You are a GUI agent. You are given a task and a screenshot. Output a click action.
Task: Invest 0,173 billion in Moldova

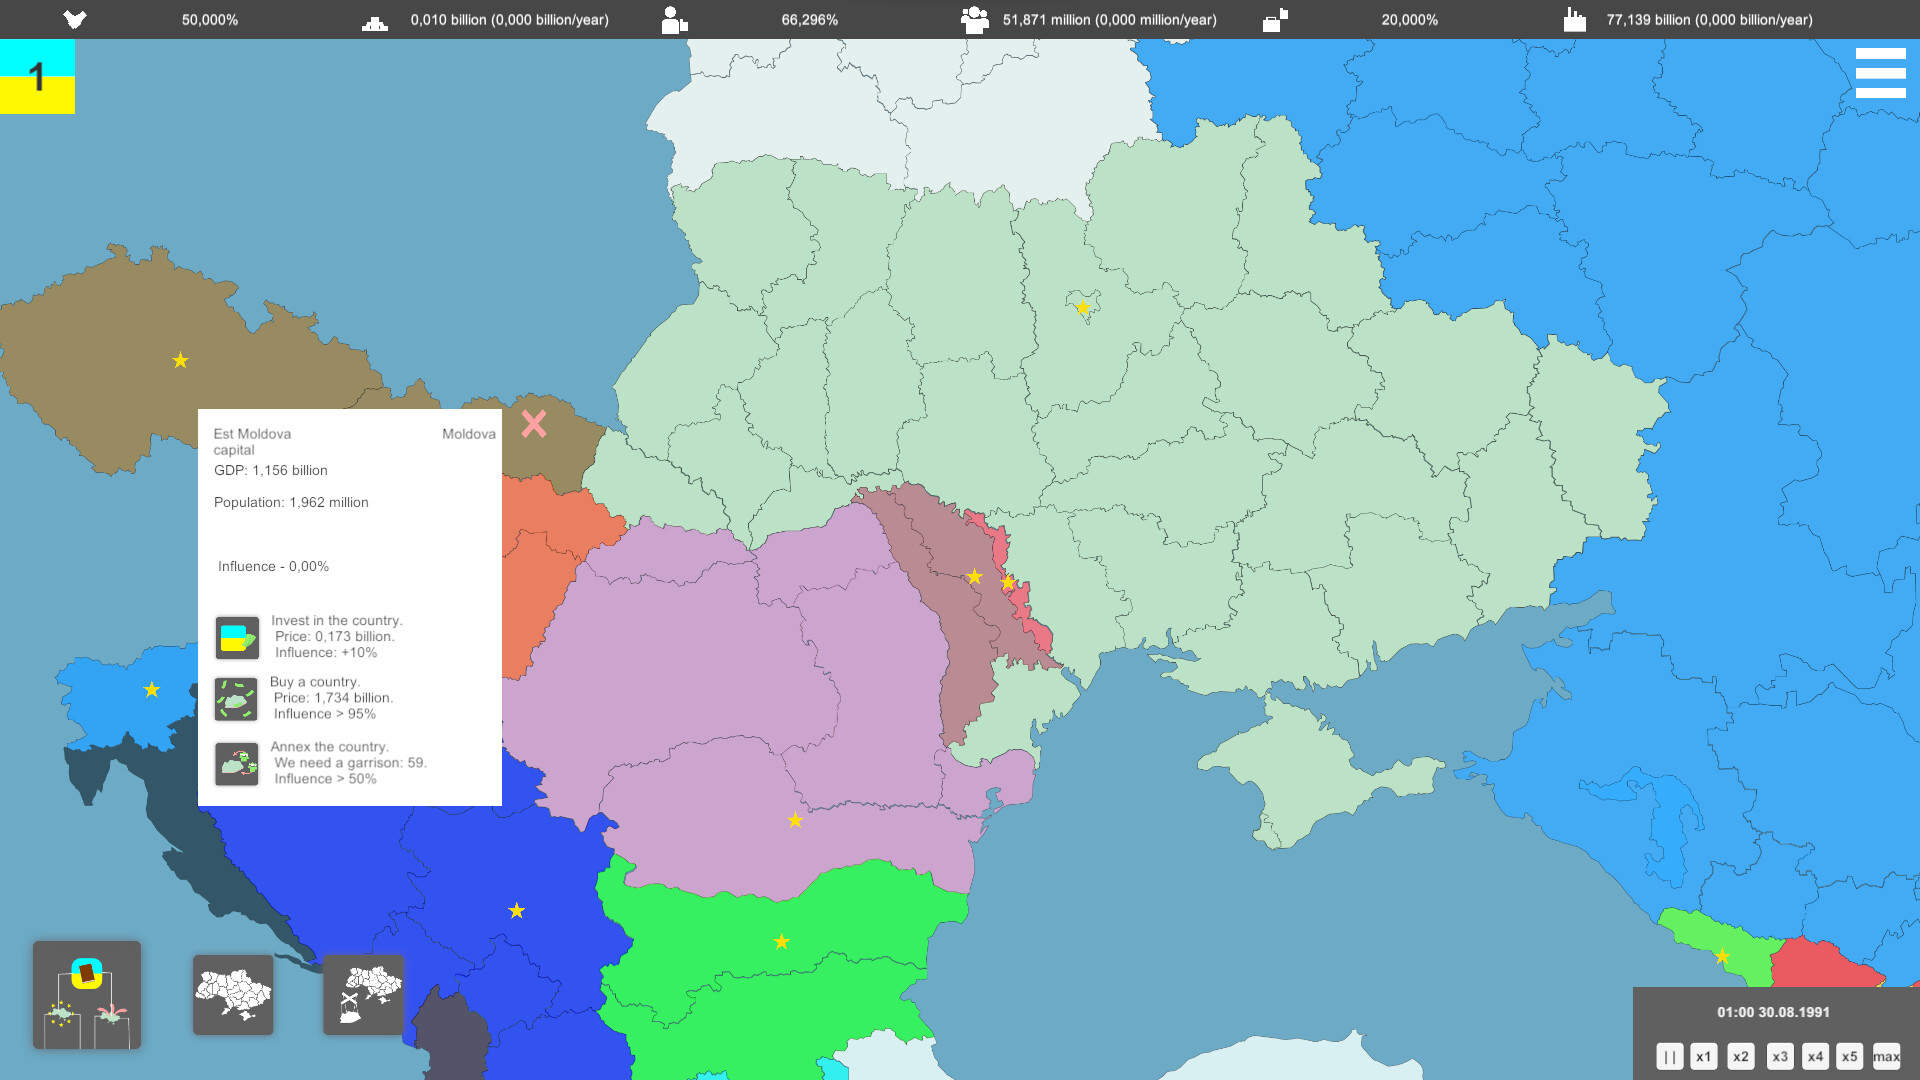pos(236,637)
